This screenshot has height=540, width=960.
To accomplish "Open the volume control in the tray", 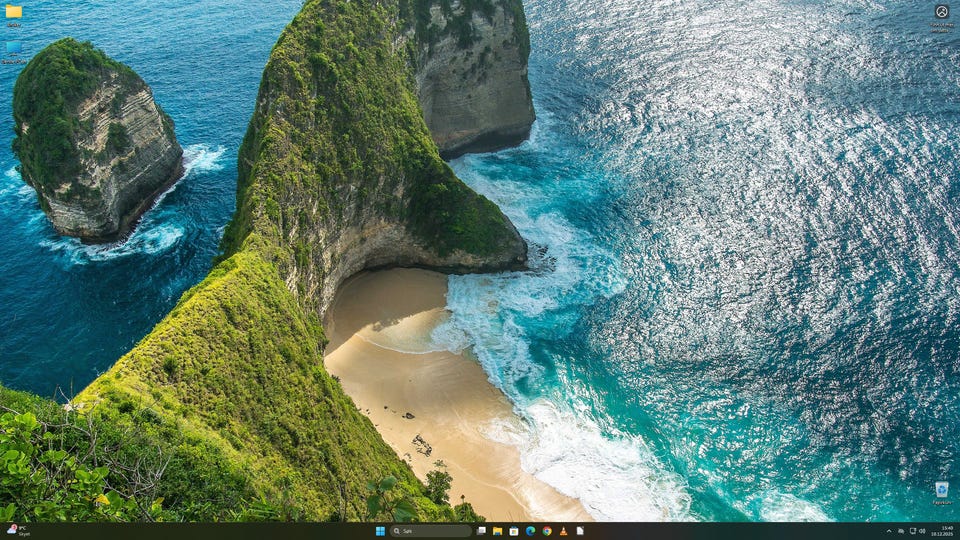I will coord(922,531).
